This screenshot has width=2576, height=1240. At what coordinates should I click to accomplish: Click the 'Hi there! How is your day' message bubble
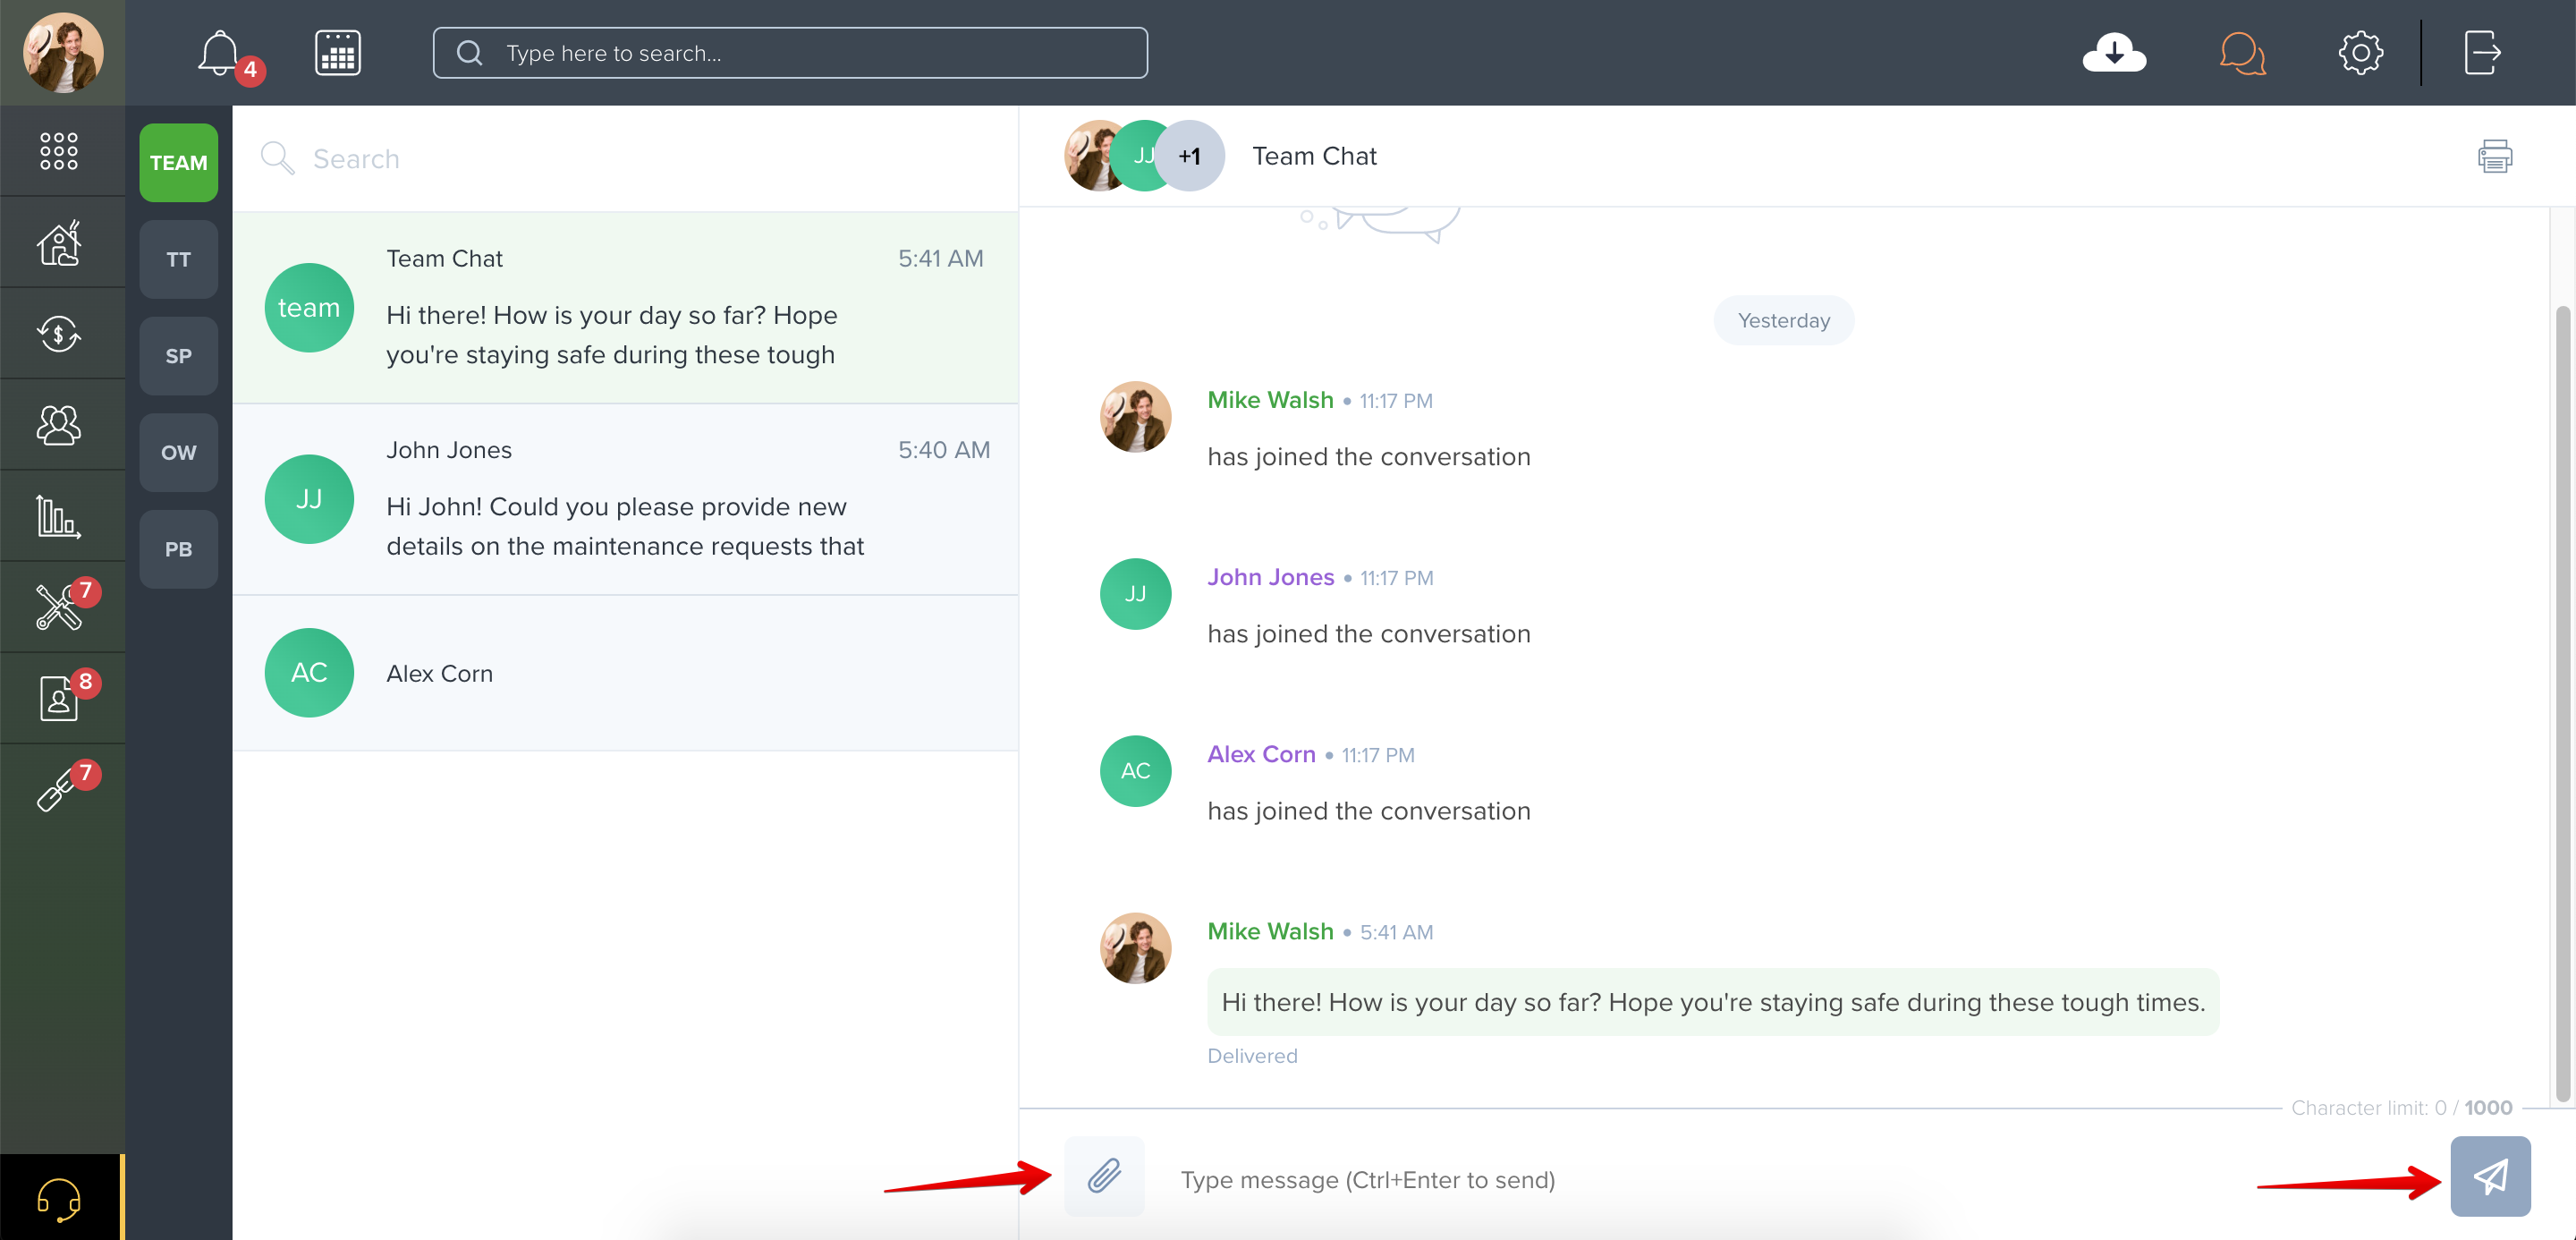point(1713,1002)
